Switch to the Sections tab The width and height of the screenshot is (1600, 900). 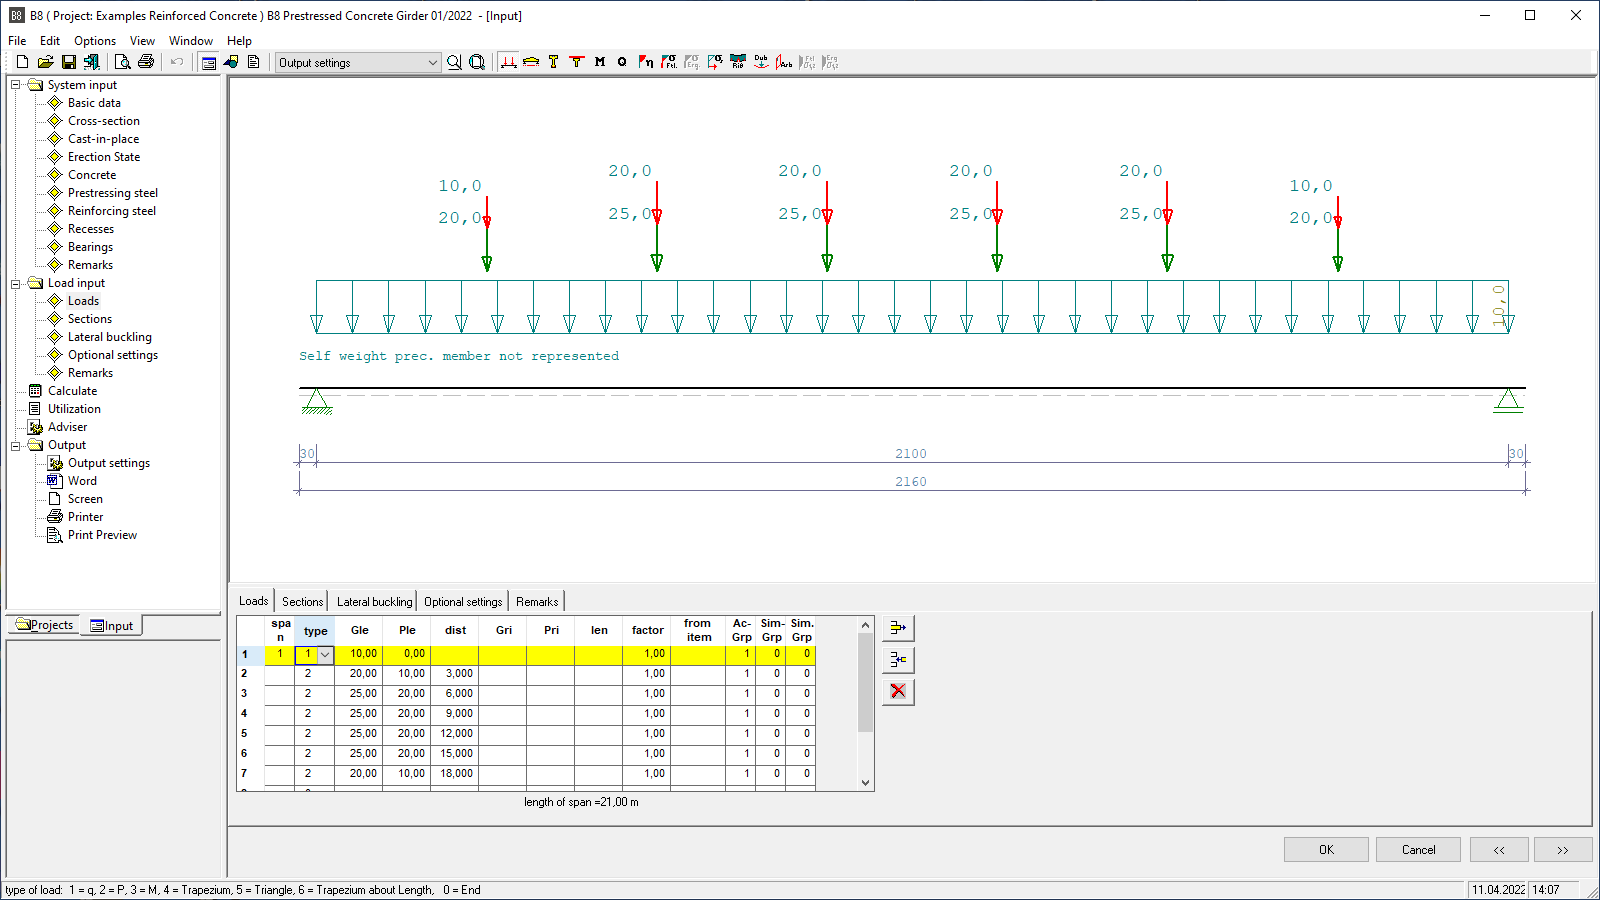[x=302, y=602]
